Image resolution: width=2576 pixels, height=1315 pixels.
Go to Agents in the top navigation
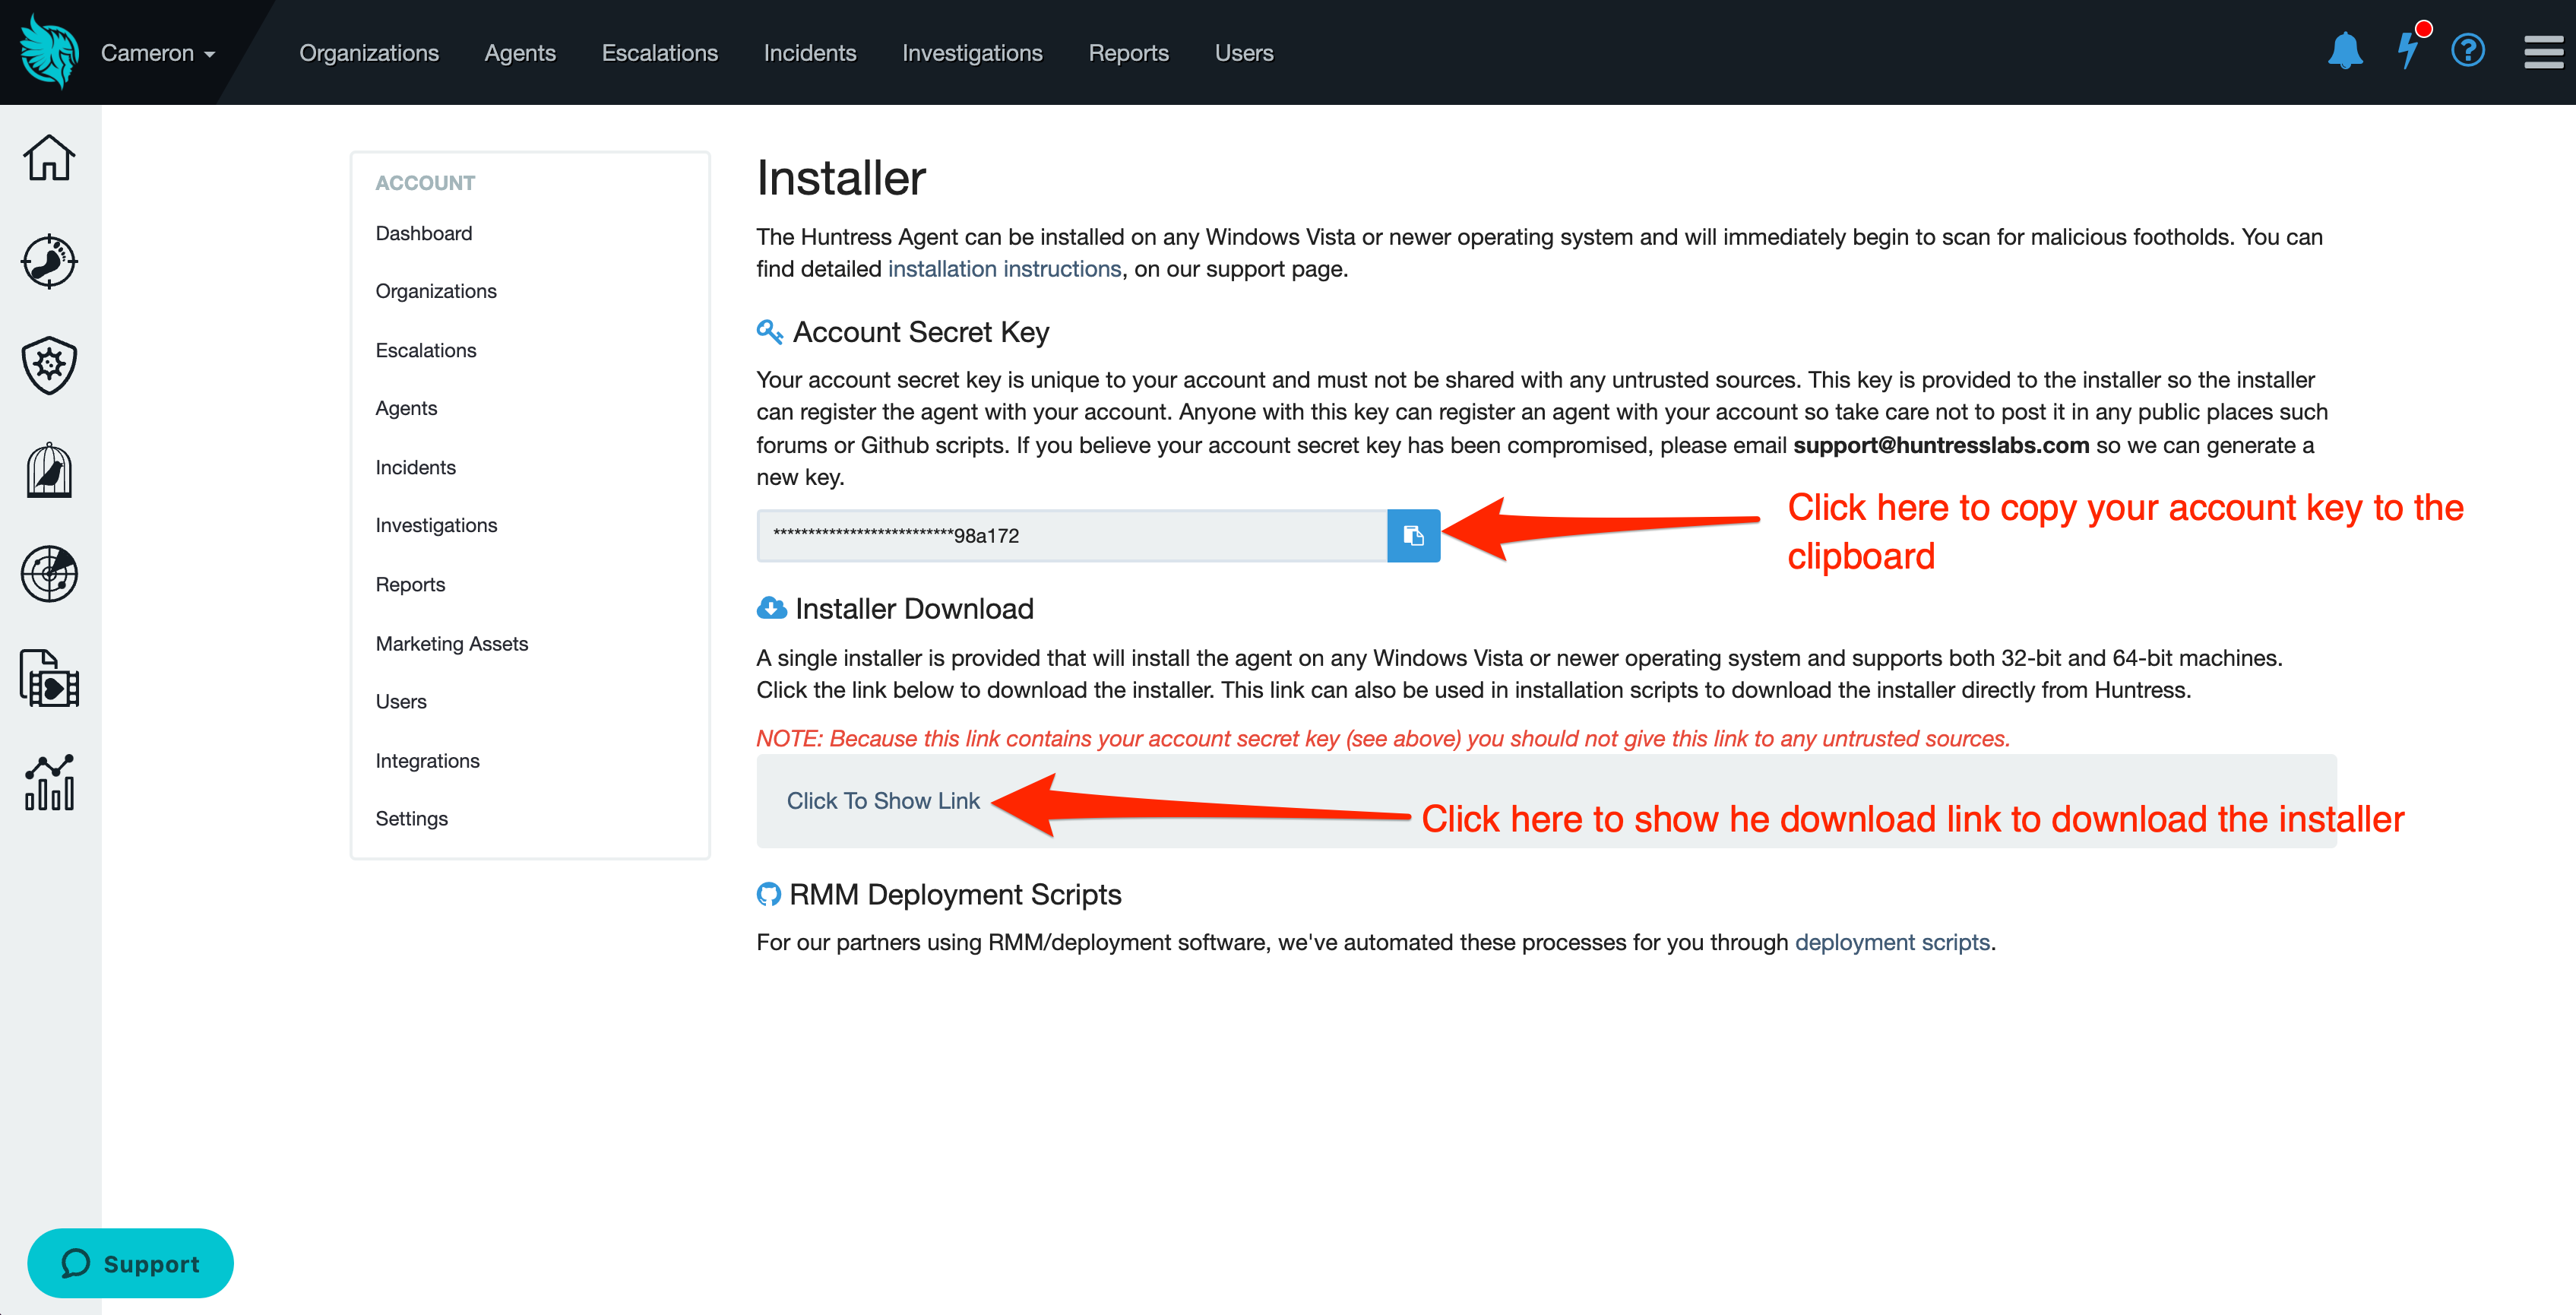point(520,53)
